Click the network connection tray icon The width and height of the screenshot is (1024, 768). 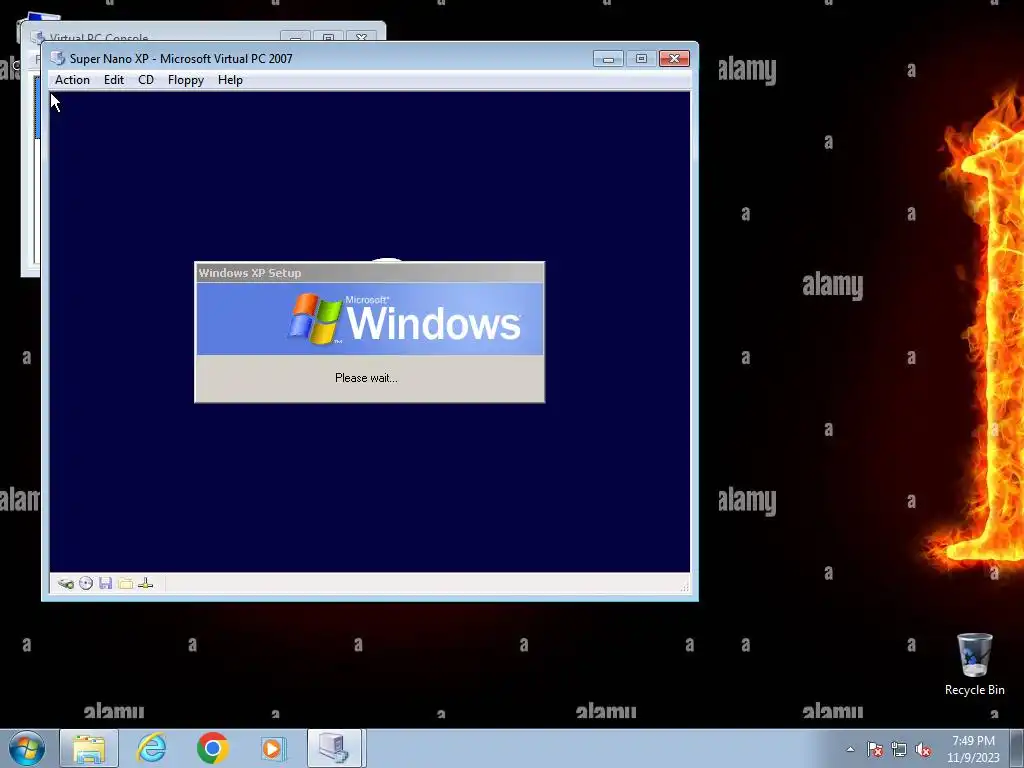(899, 749)
